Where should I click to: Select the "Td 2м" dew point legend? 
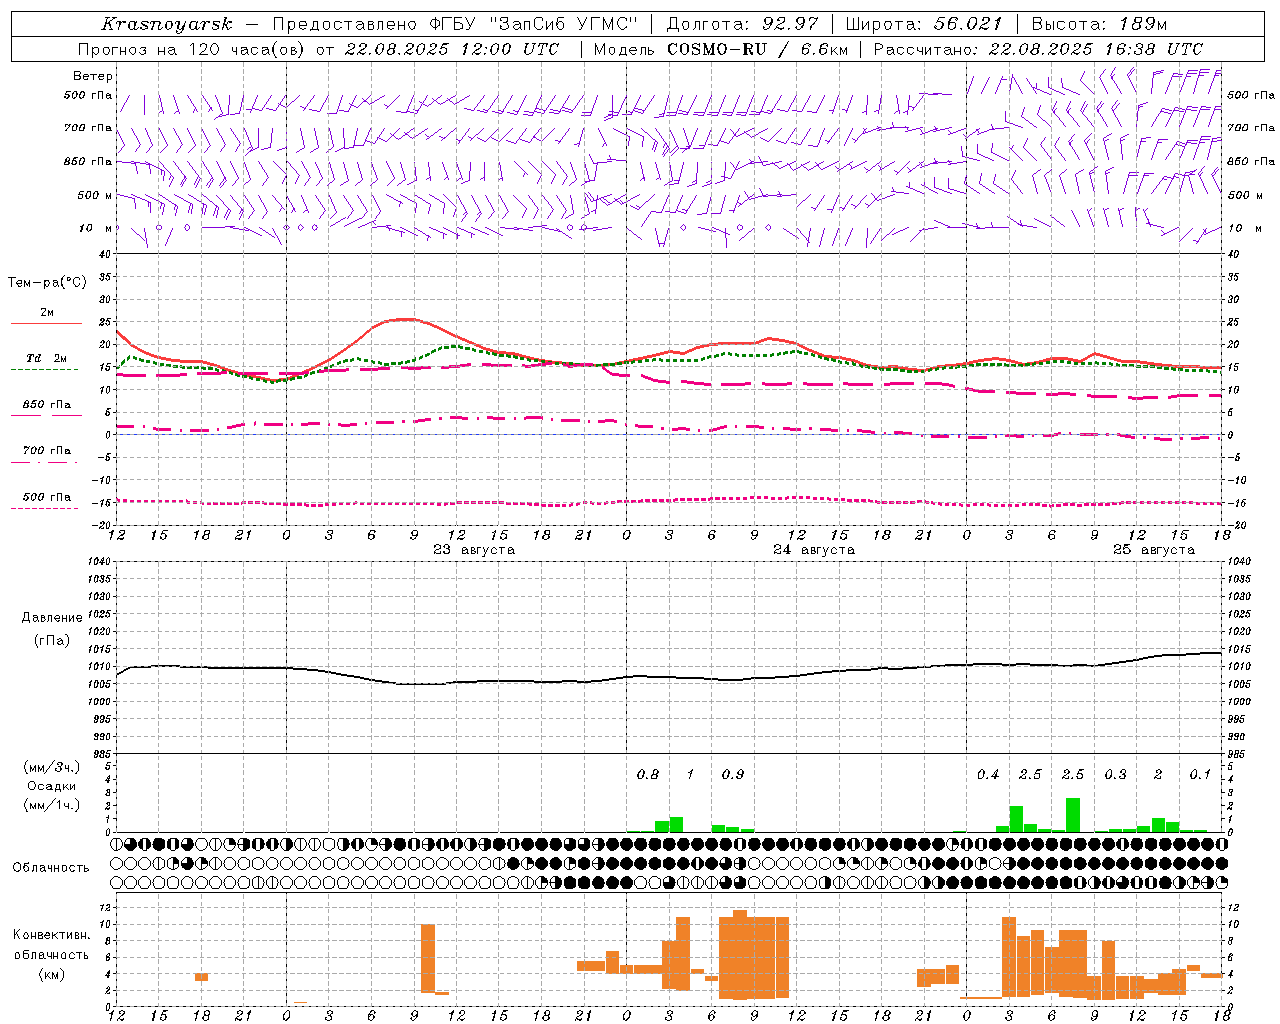pos(47,358)
